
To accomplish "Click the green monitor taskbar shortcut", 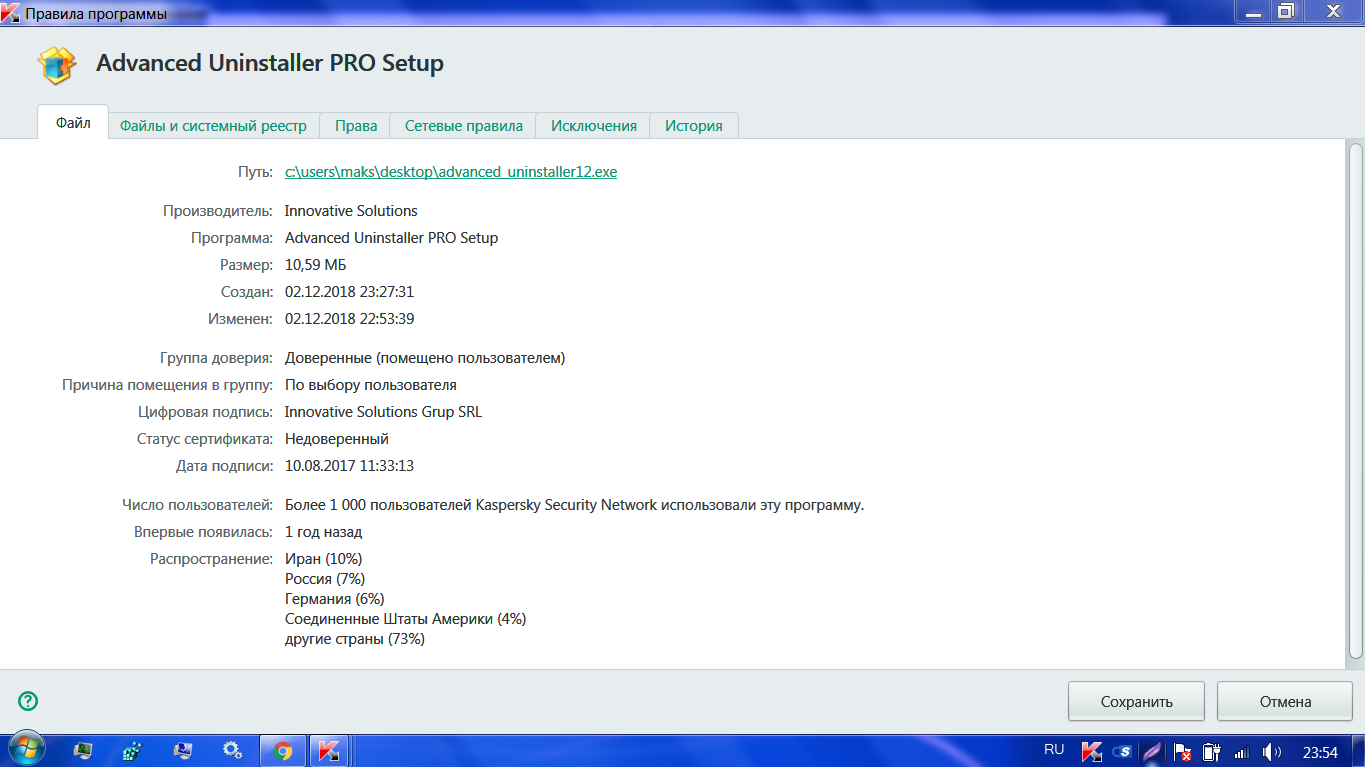I will (83, 750).
